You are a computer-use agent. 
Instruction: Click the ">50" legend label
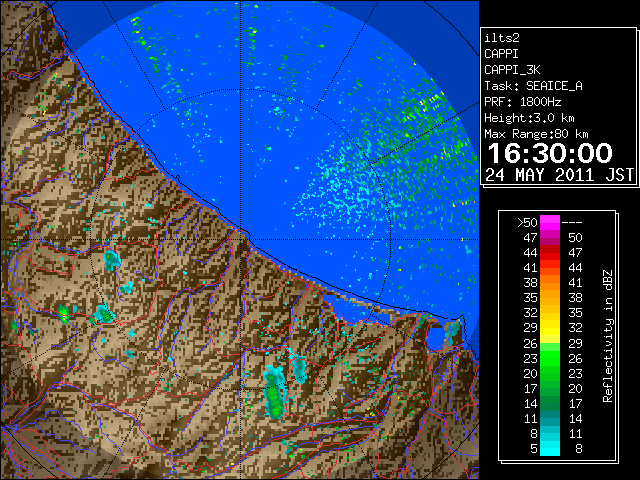tap(527, 223)
